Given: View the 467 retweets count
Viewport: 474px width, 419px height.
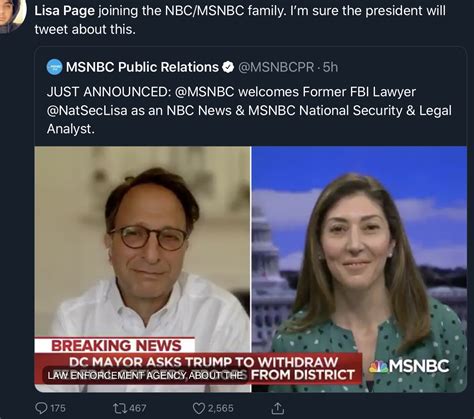Looking at the screenshot, I should point(138,408).
